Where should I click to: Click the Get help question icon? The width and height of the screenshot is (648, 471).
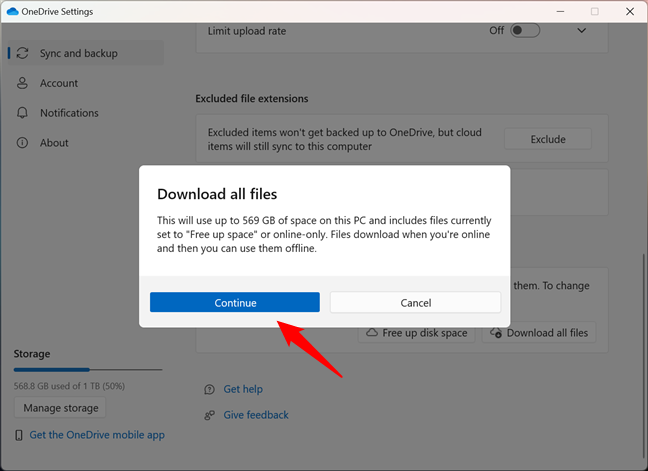click(x=209, y=389)
